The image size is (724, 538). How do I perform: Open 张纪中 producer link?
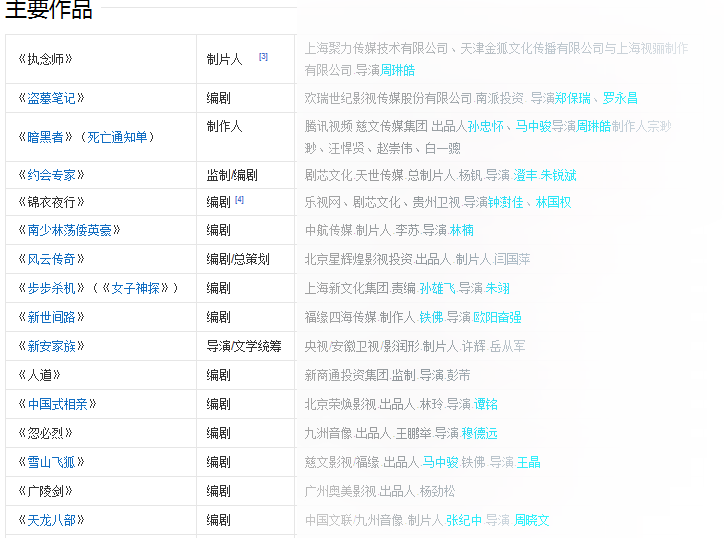(464, 520)
